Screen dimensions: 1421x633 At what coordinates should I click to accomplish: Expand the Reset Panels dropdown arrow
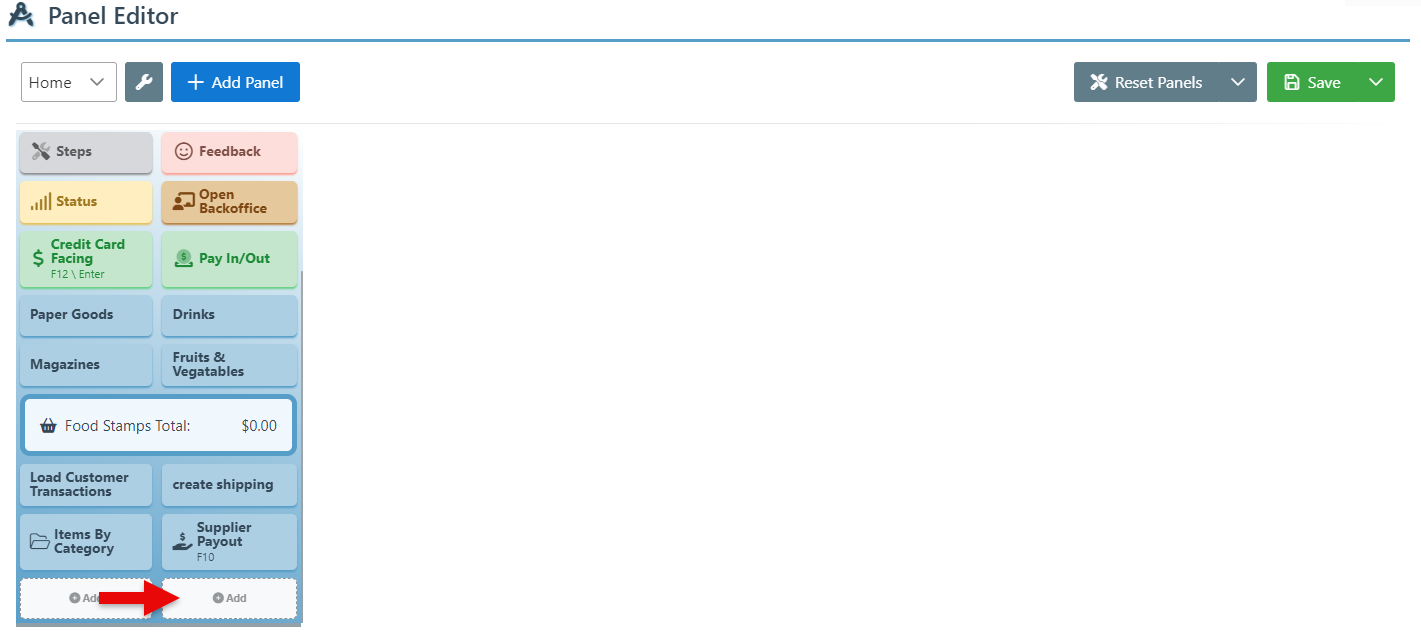tap(1238, 82)
